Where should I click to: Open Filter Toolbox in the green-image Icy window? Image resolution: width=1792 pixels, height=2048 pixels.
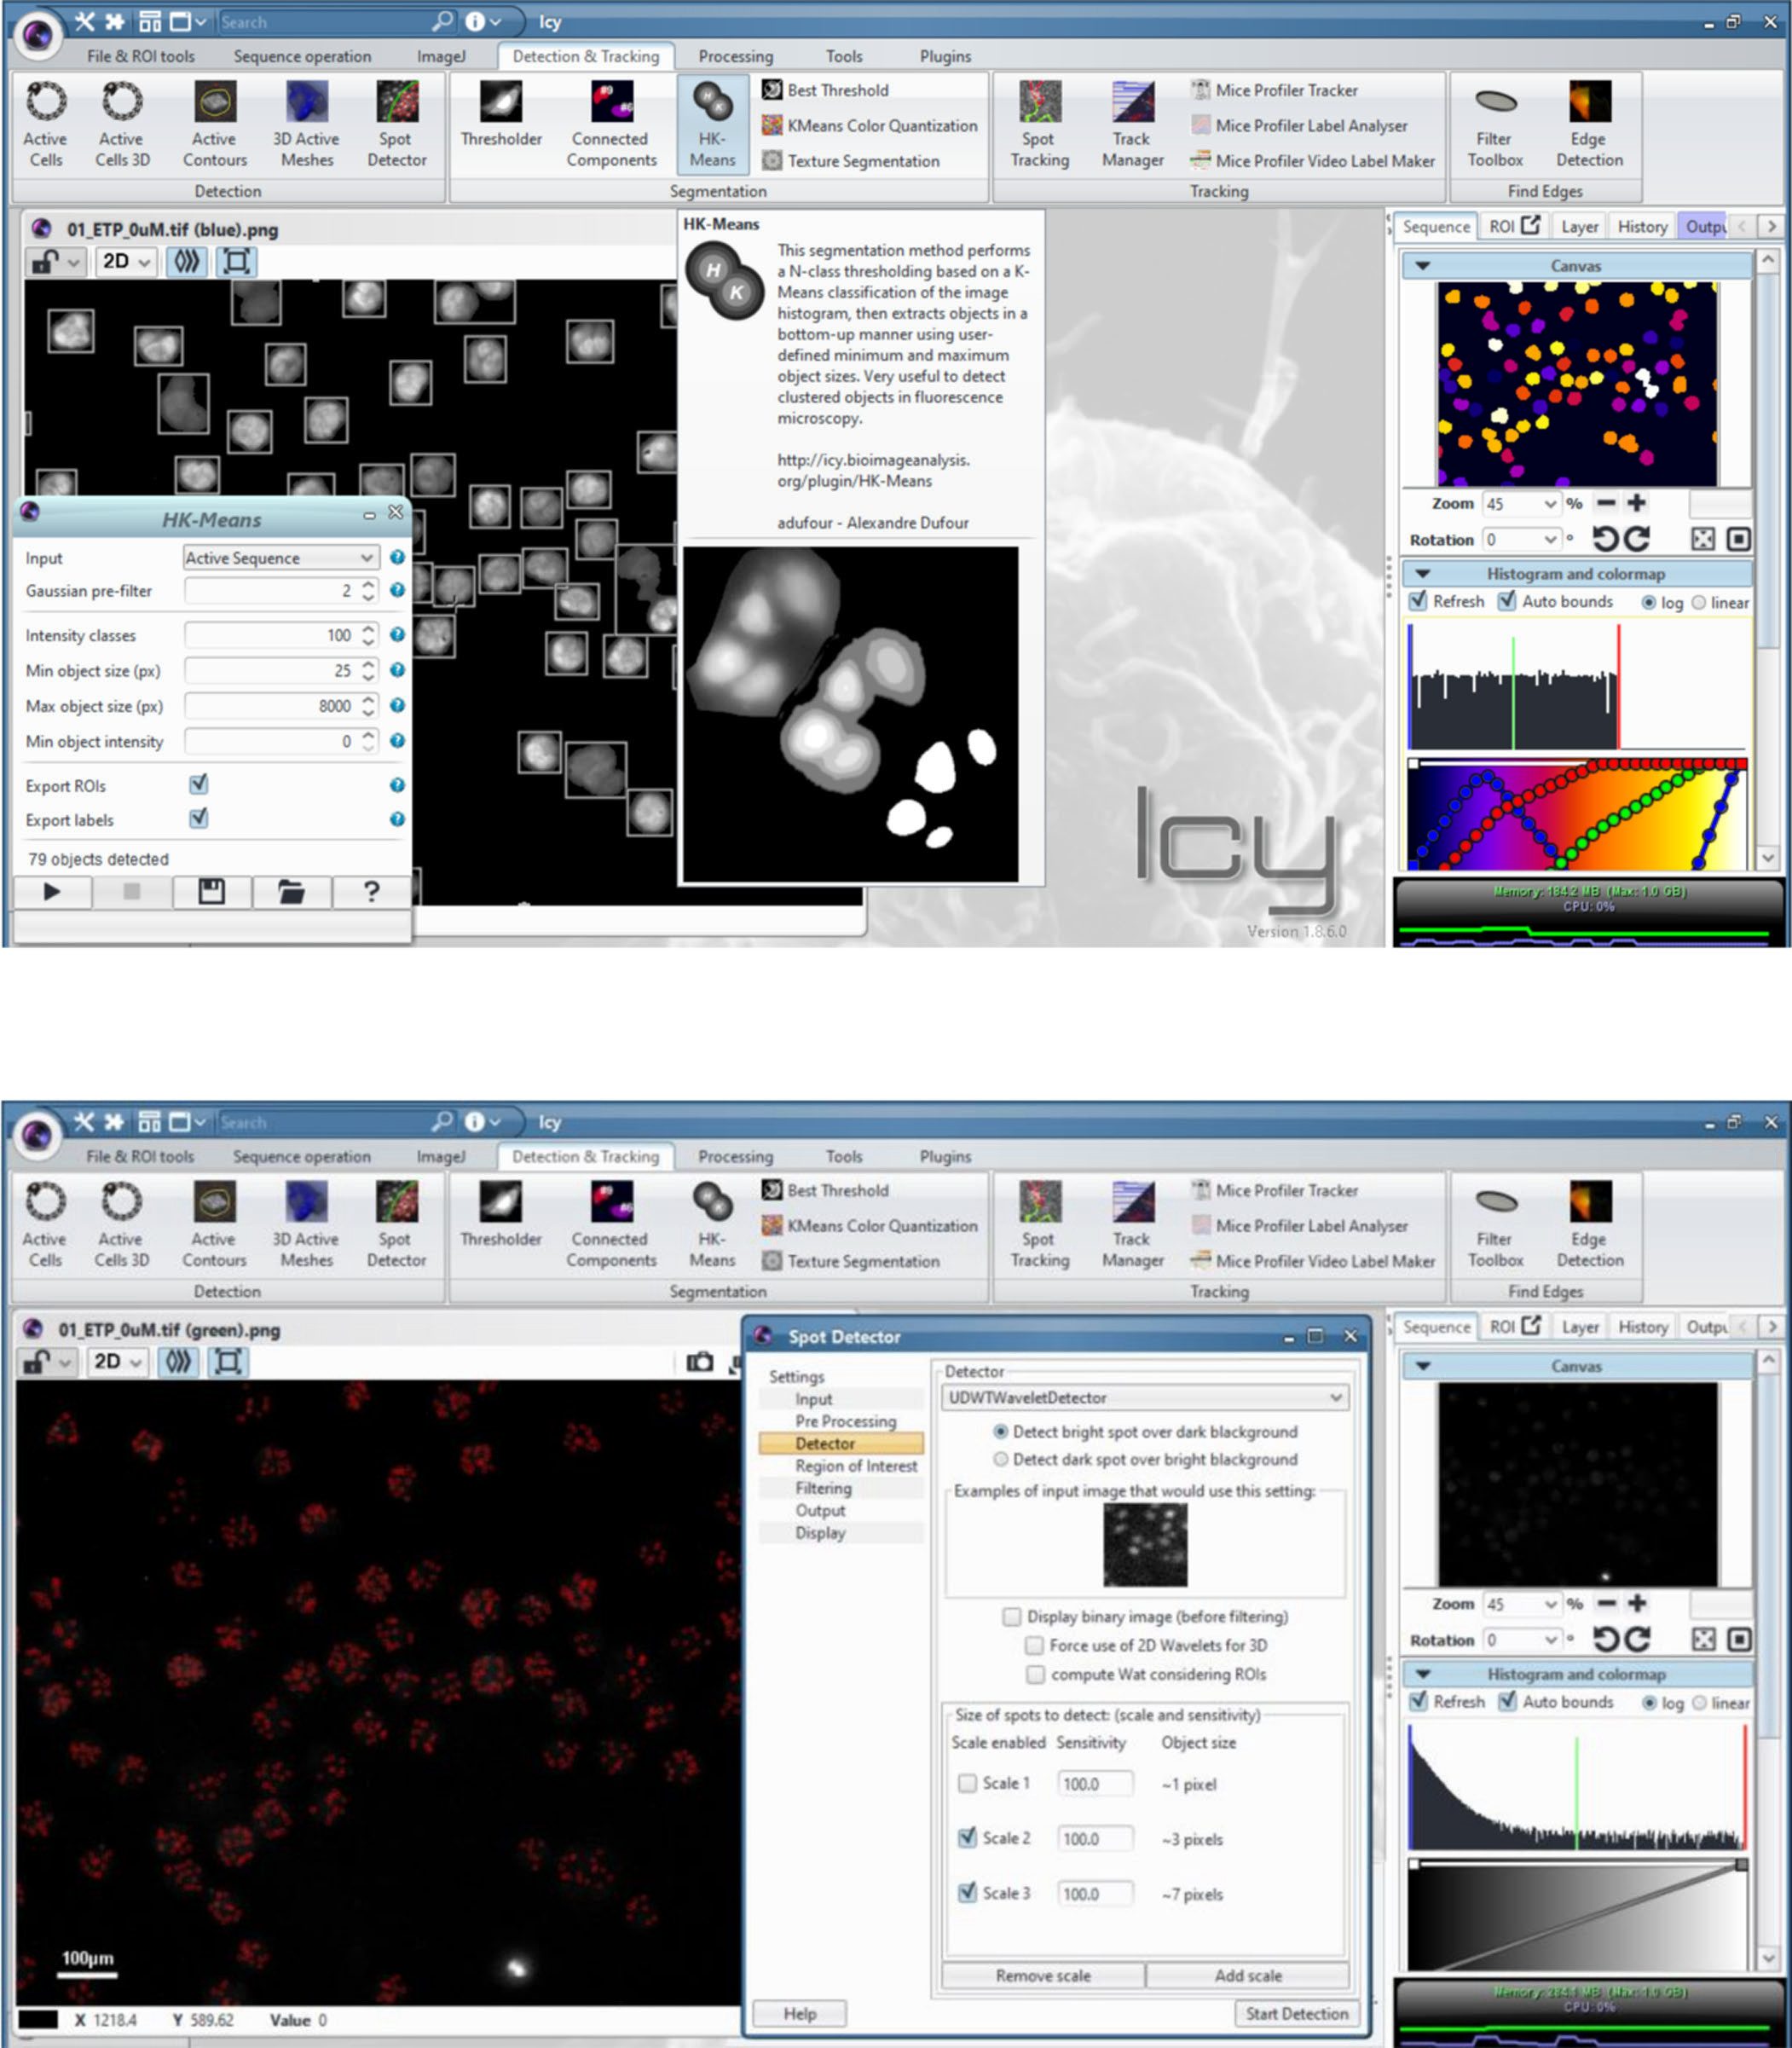[x=1495, y=1225]
